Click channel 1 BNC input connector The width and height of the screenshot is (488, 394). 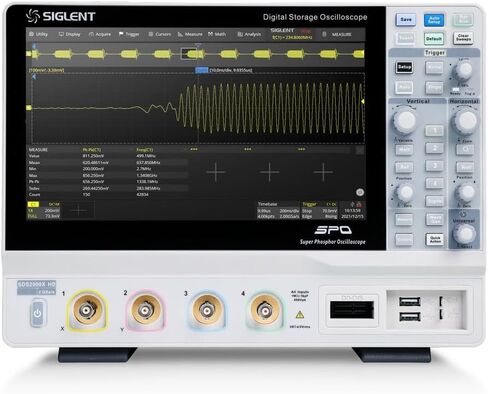[x=86, y=311]
